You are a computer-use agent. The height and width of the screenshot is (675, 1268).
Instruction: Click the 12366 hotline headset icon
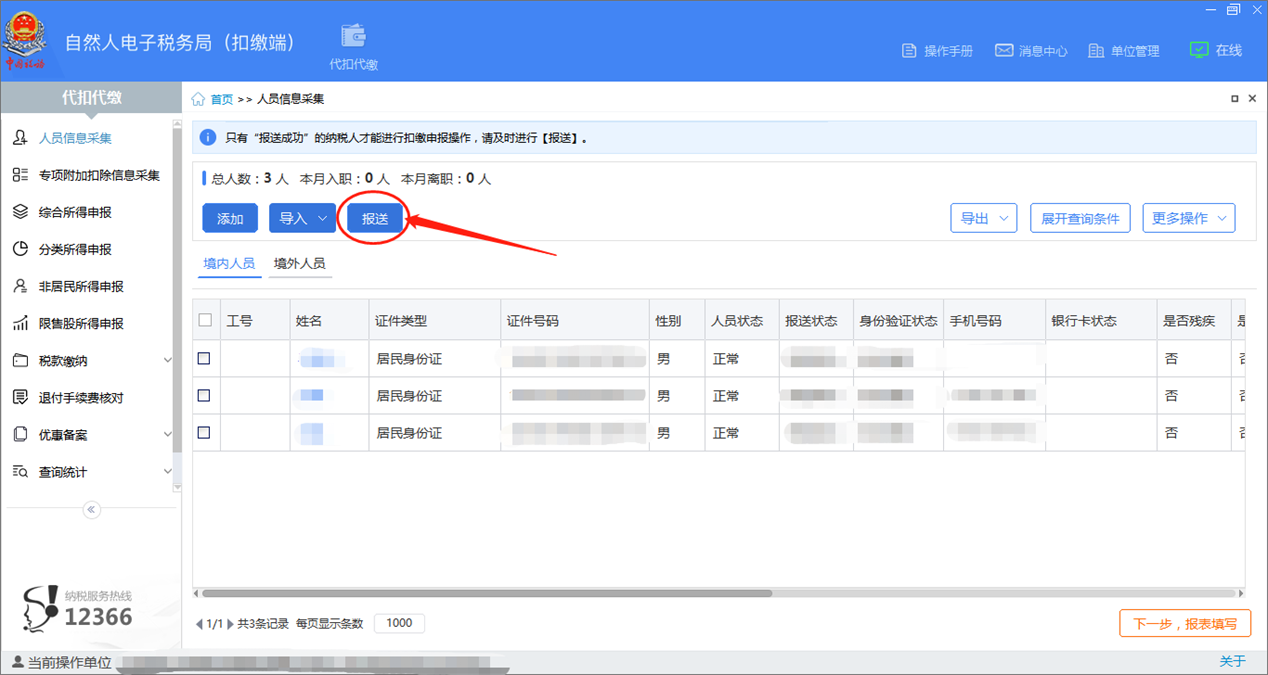40,609
